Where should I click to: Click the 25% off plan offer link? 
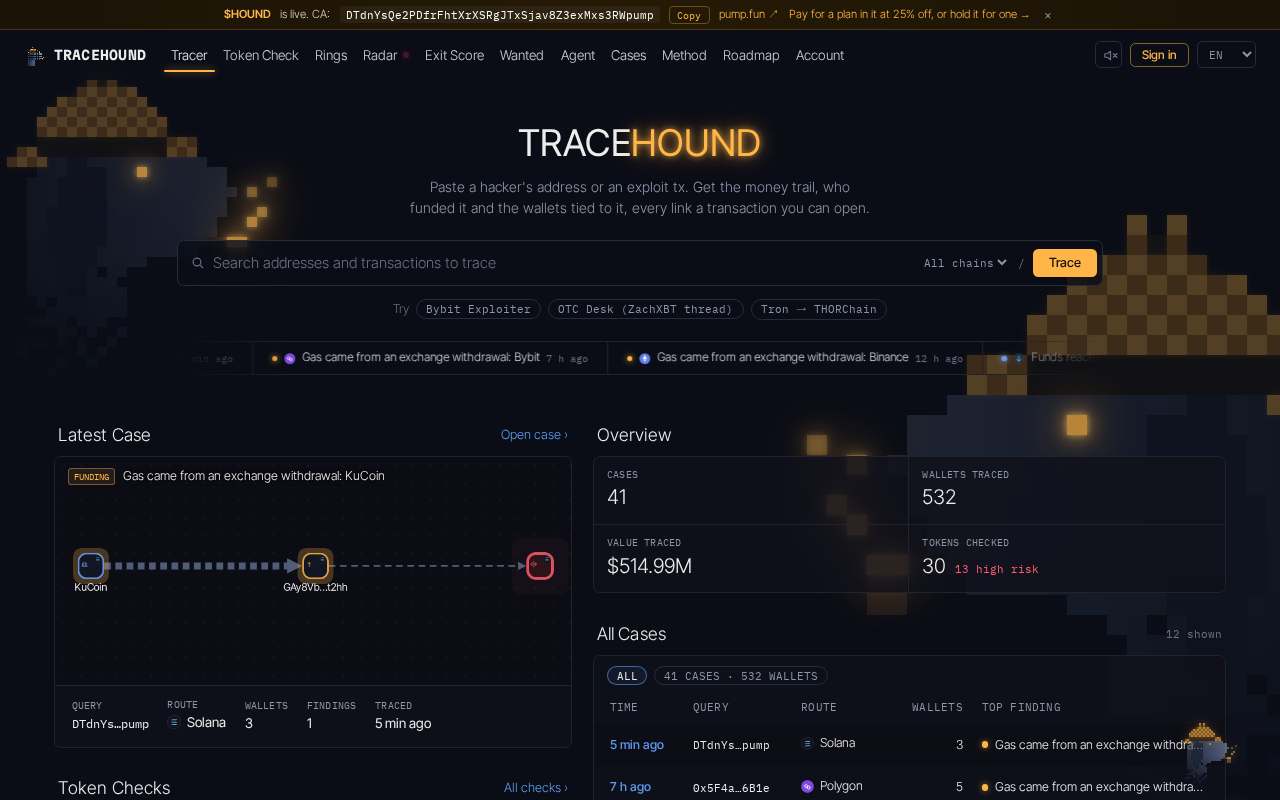coord(909,15)
